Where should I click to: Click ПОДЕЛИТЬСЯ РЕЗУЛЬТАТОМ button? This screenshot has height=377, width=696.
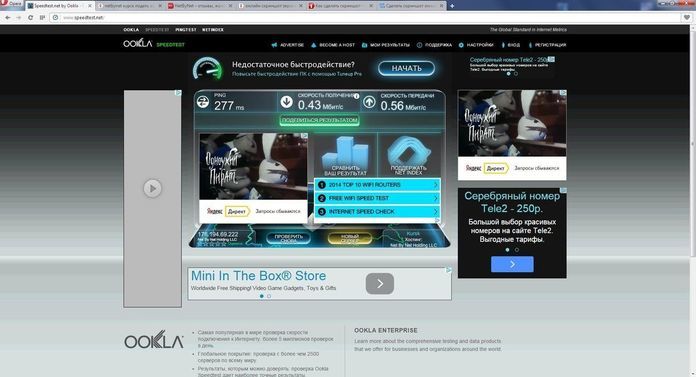(320, 120)
